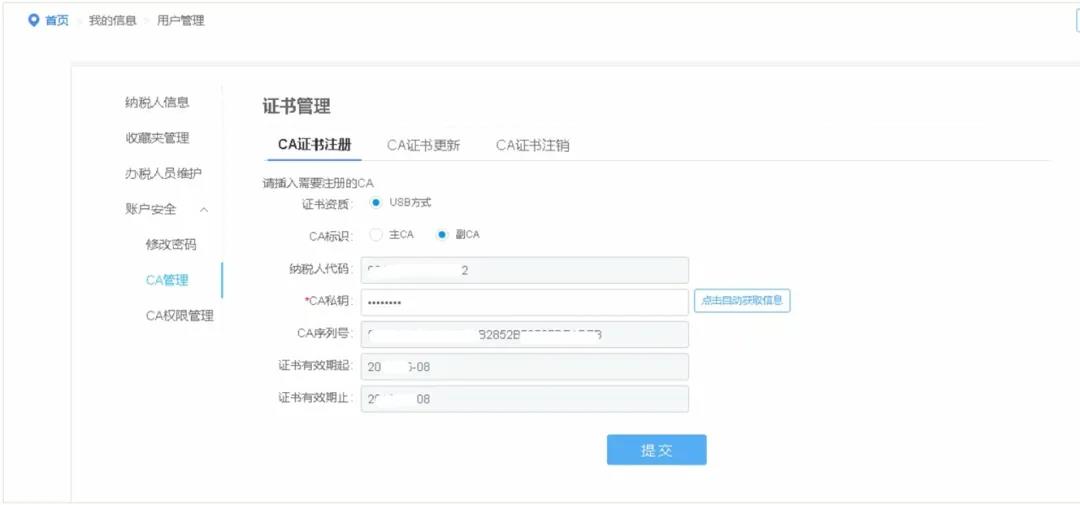Open 我的信息 breadcrumb
1080x505 pixels.
click(x=112, y=21)
